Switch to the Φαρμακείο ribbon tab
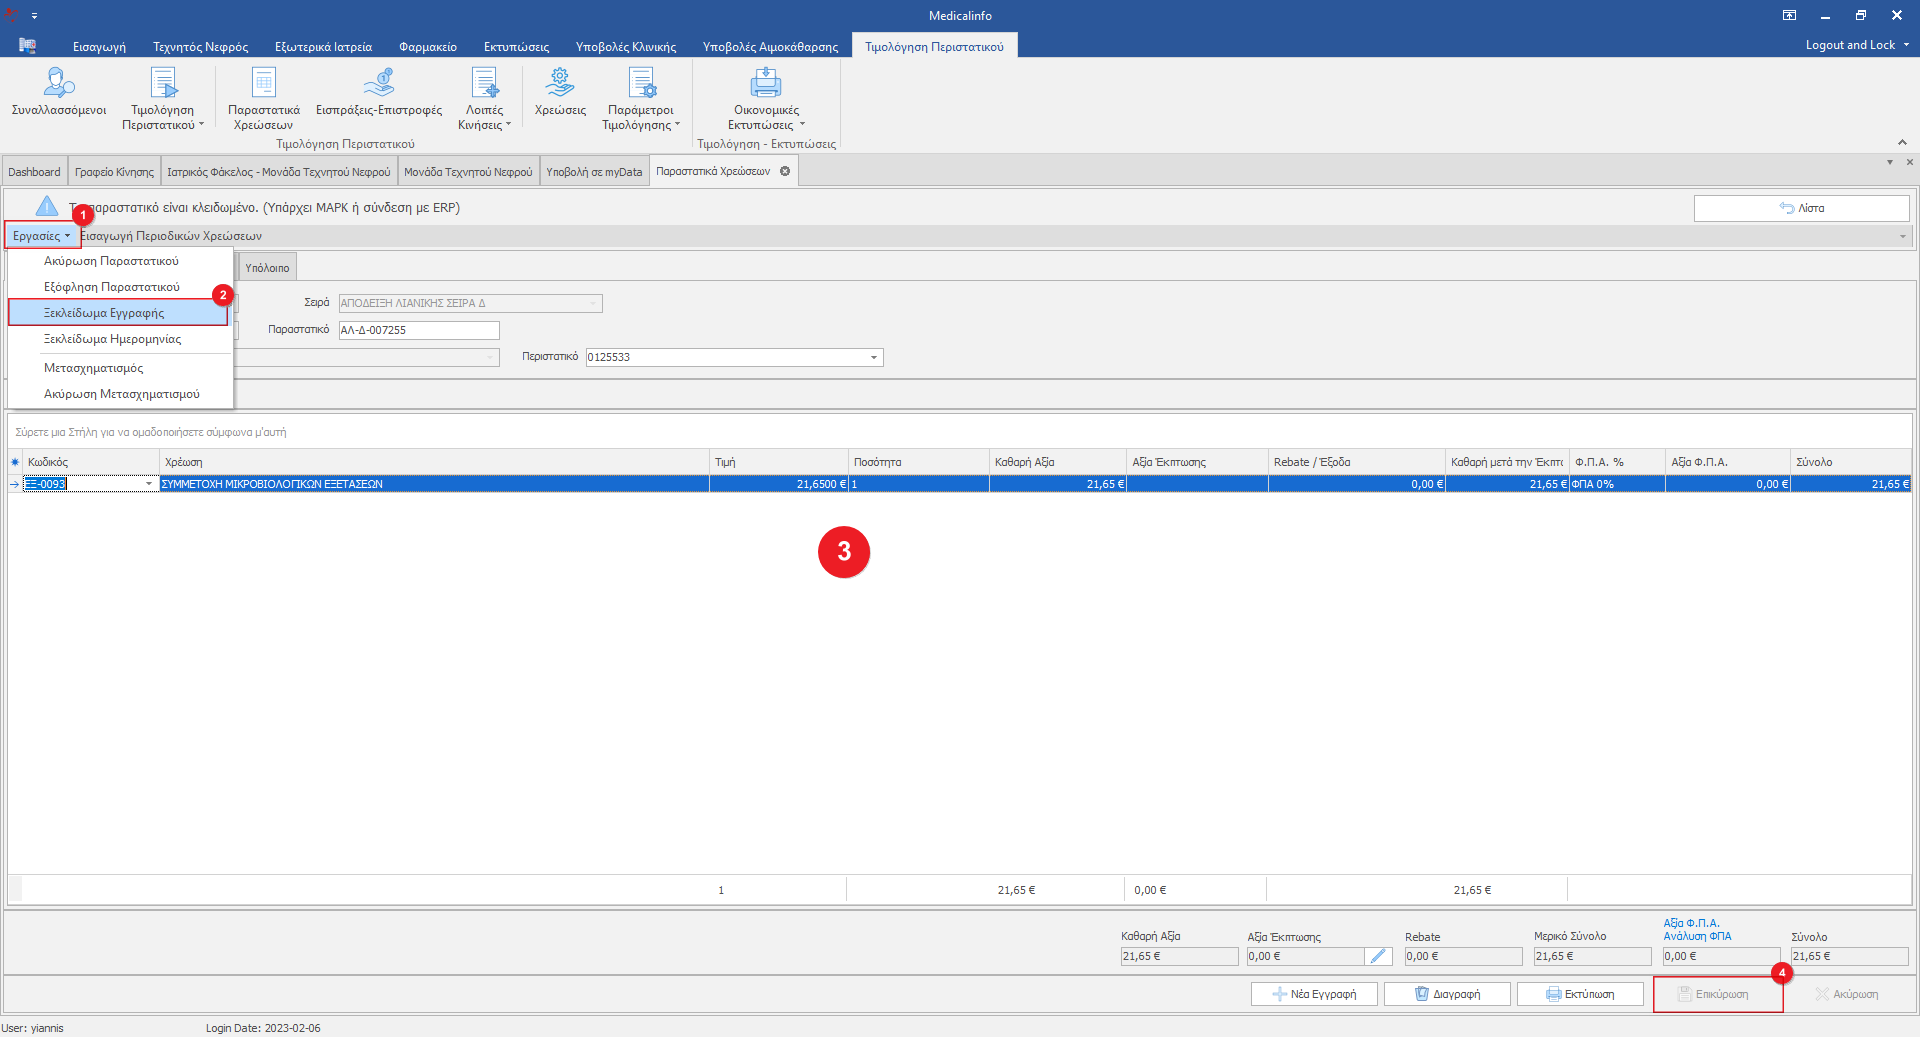The width and height of the screenshot is (1920, 1037). coord(427,47)
